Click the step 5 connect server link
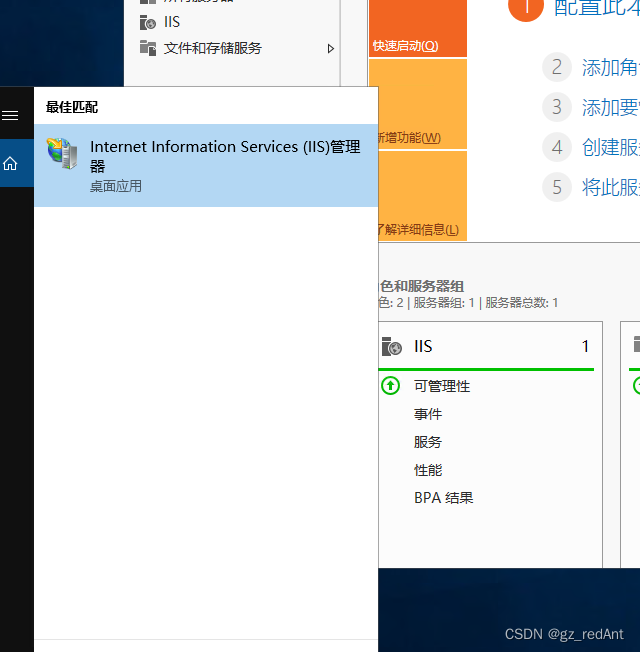 [x=610, y=187]
